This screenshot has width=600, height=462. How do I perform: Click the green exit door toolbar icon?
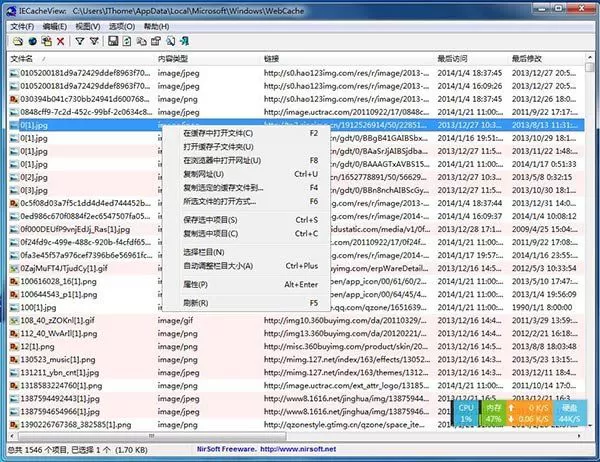pos(185,41)
